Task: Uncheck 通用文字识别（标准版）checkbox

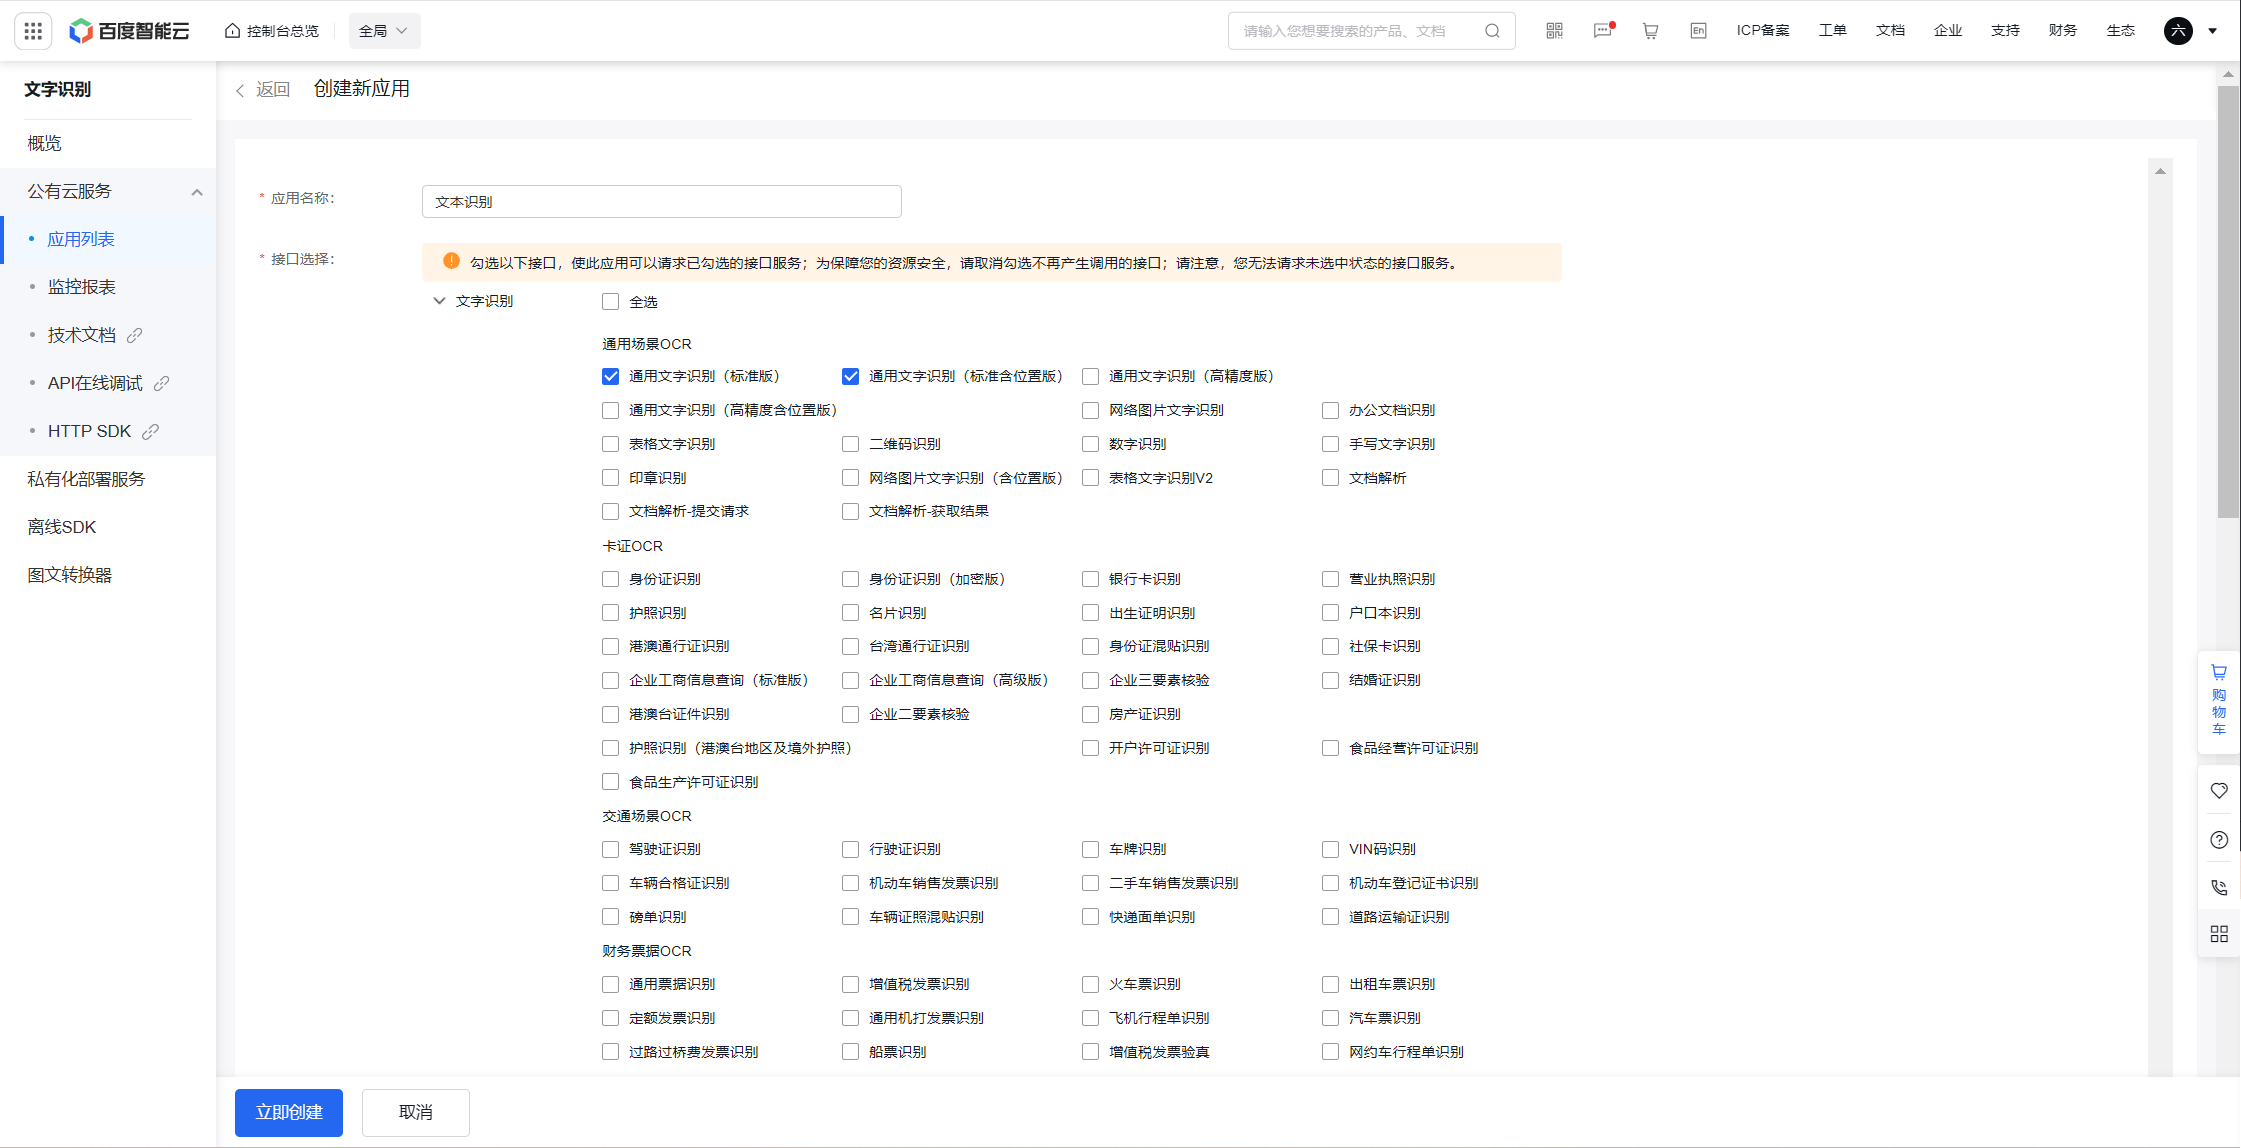Action: point(610,377)
